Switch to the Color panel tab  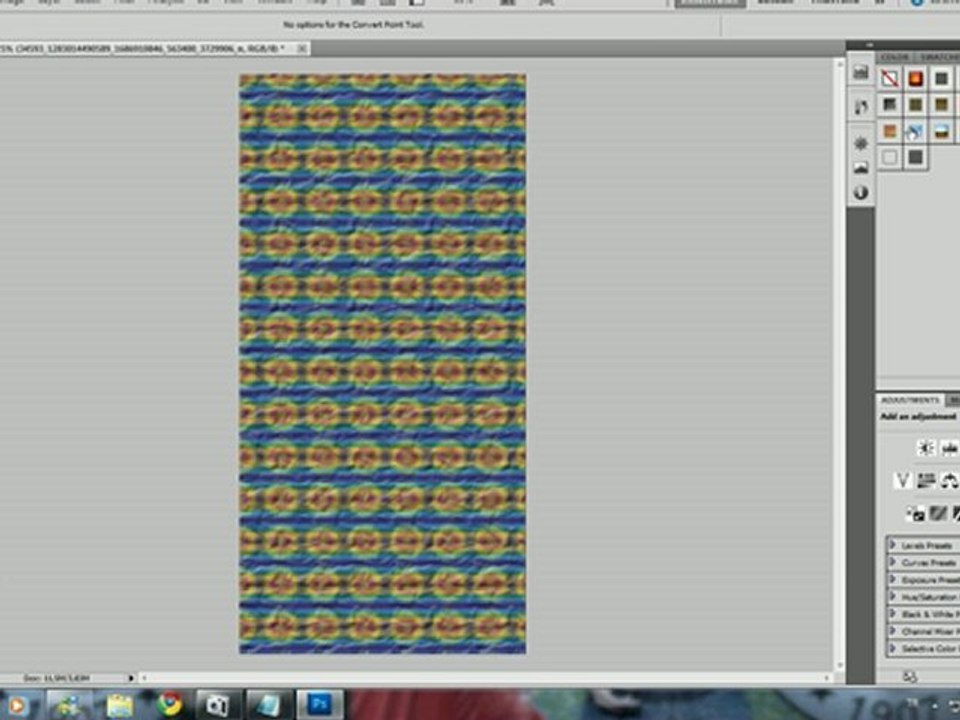pyautogui.click(x=895, y=57)
